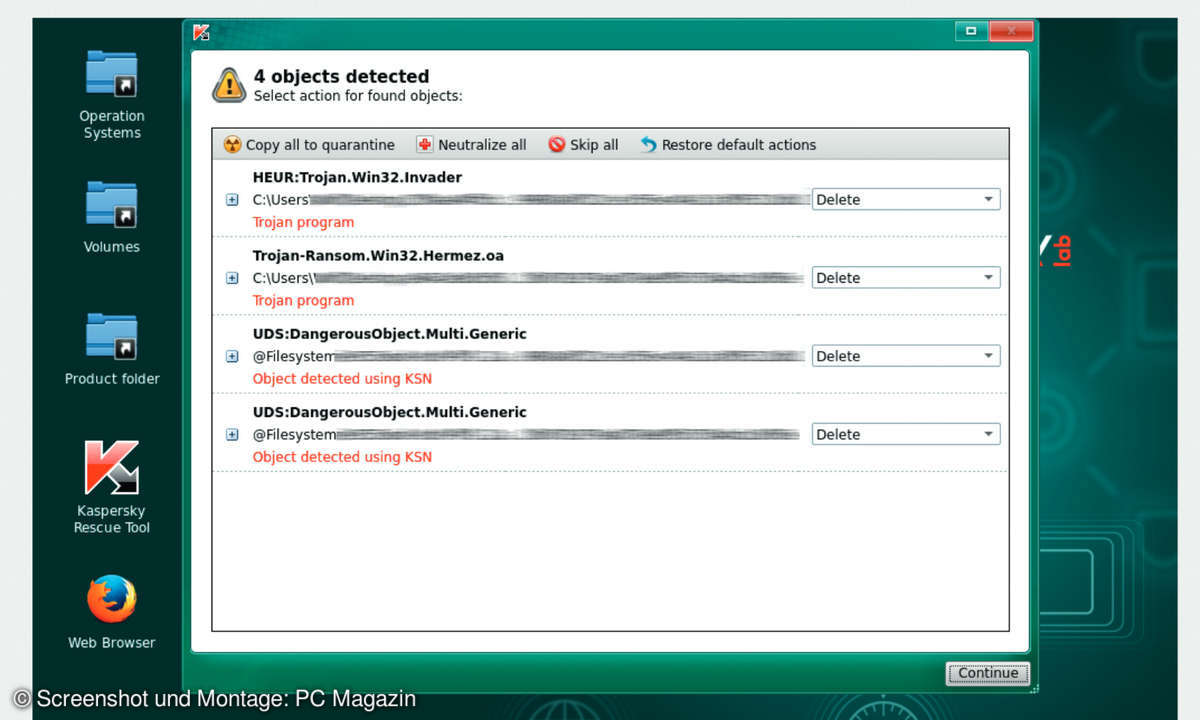
Task: Expand the HEUR:Trojan.Win32.Invader entry
Action: point(232,200)
